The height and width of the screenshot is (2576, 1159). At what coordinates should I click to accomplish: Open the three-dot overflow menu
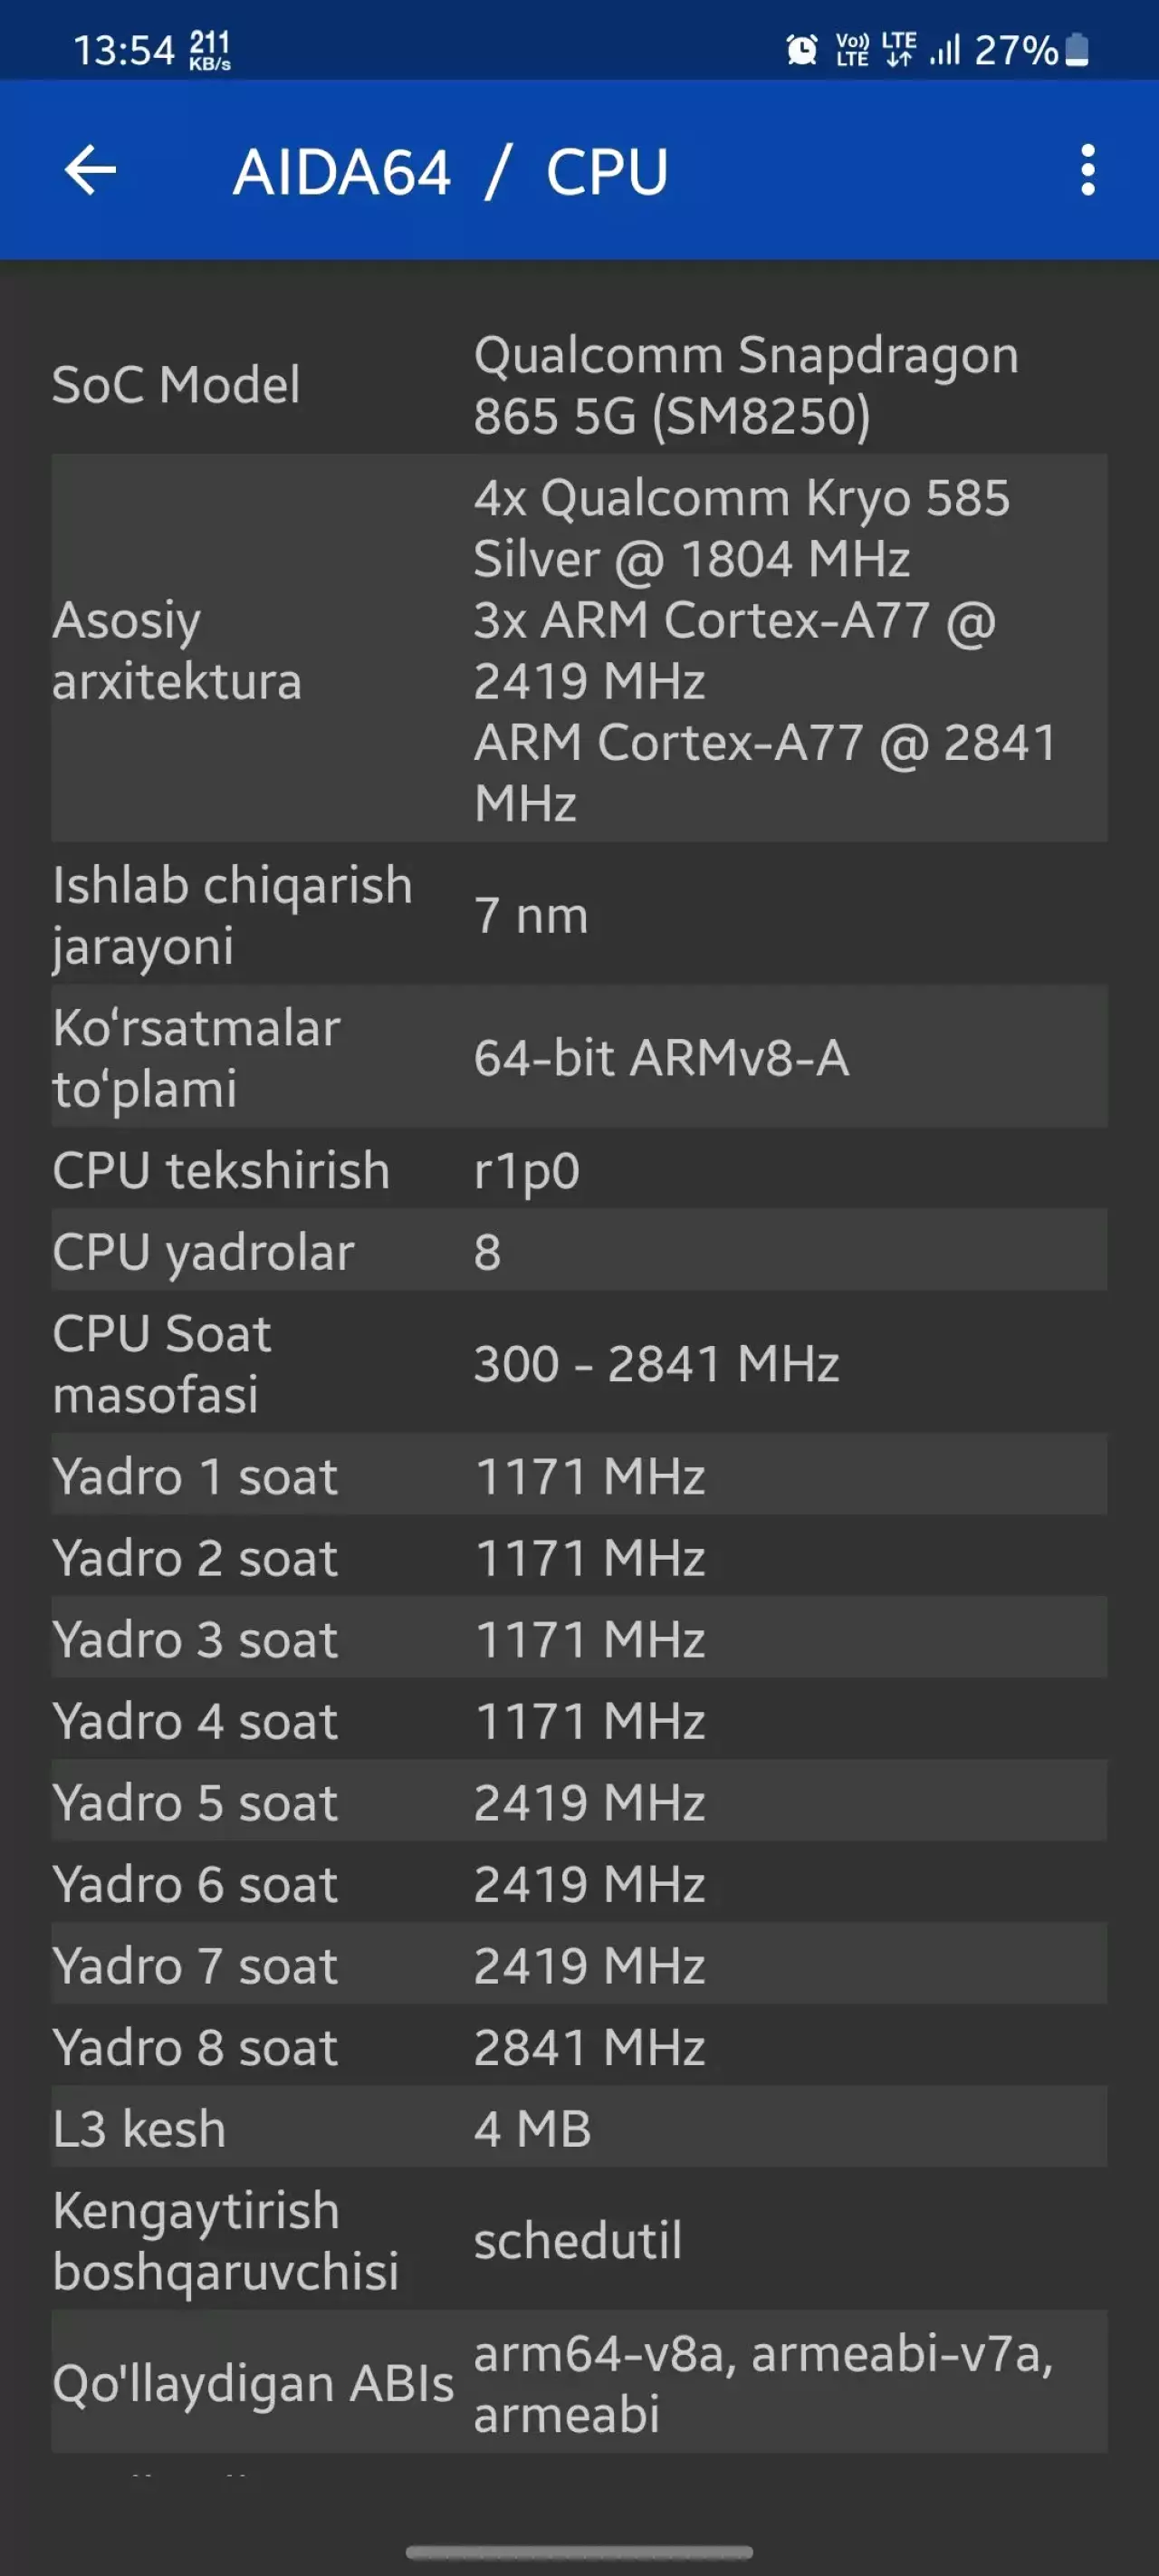[1088, 170]
